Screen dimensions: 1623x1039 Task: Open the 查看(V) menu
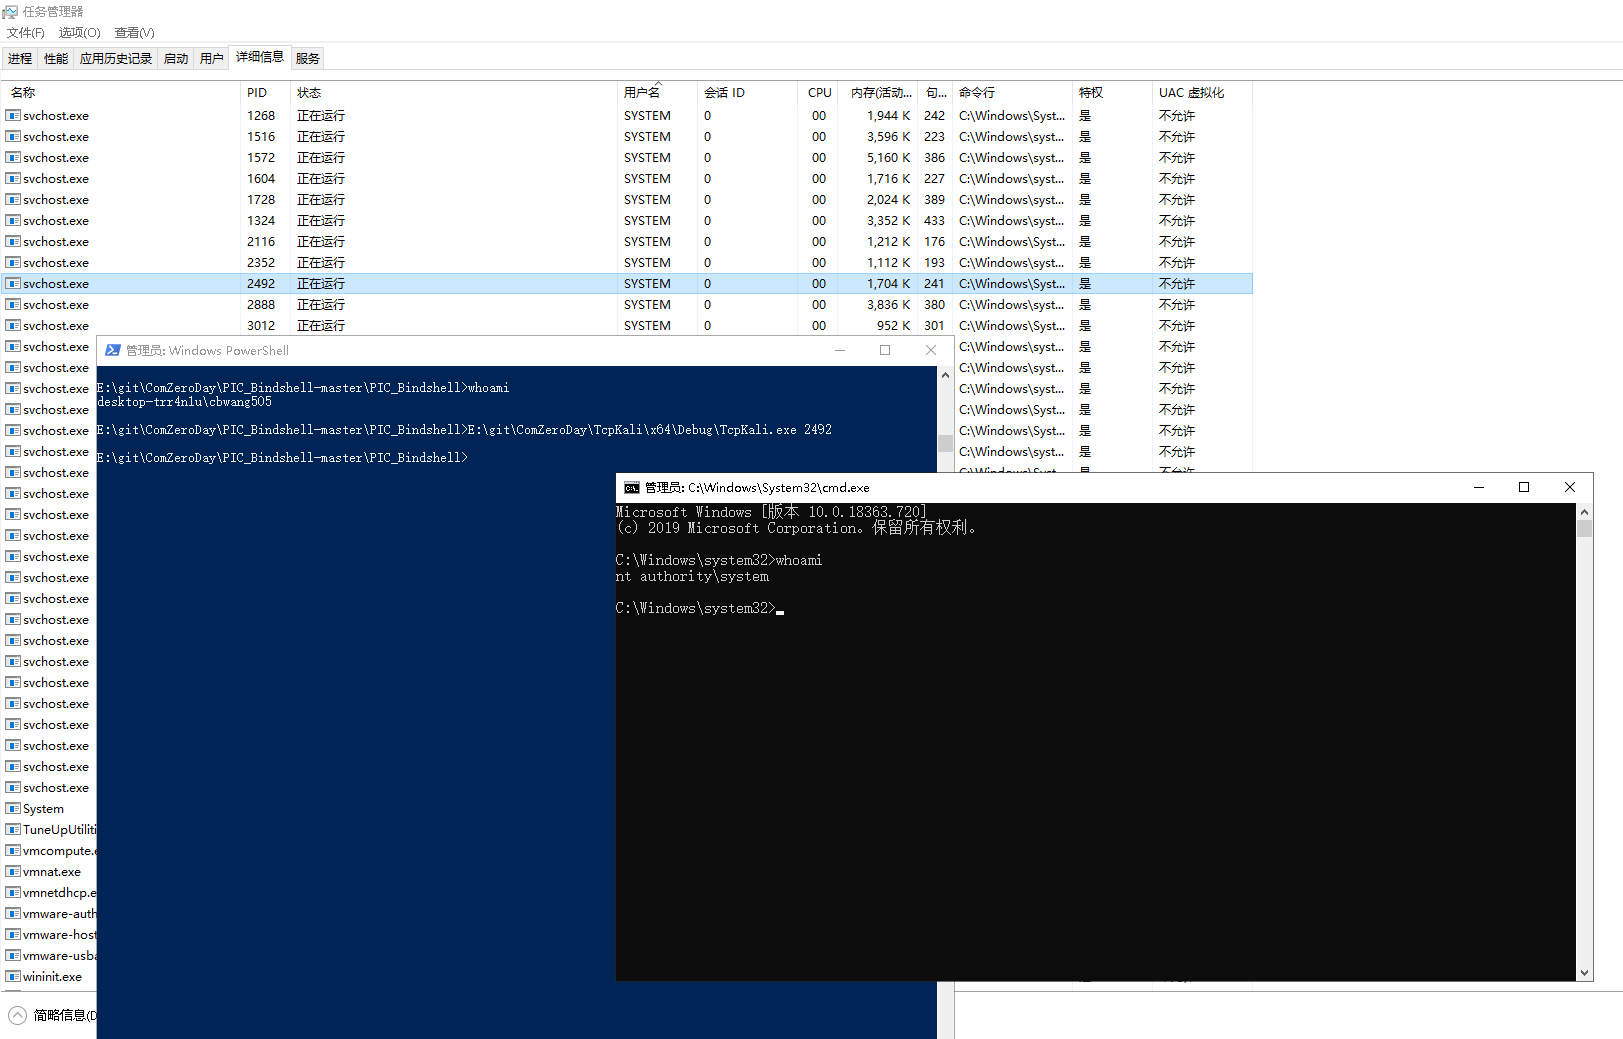[x=135, y=33]
